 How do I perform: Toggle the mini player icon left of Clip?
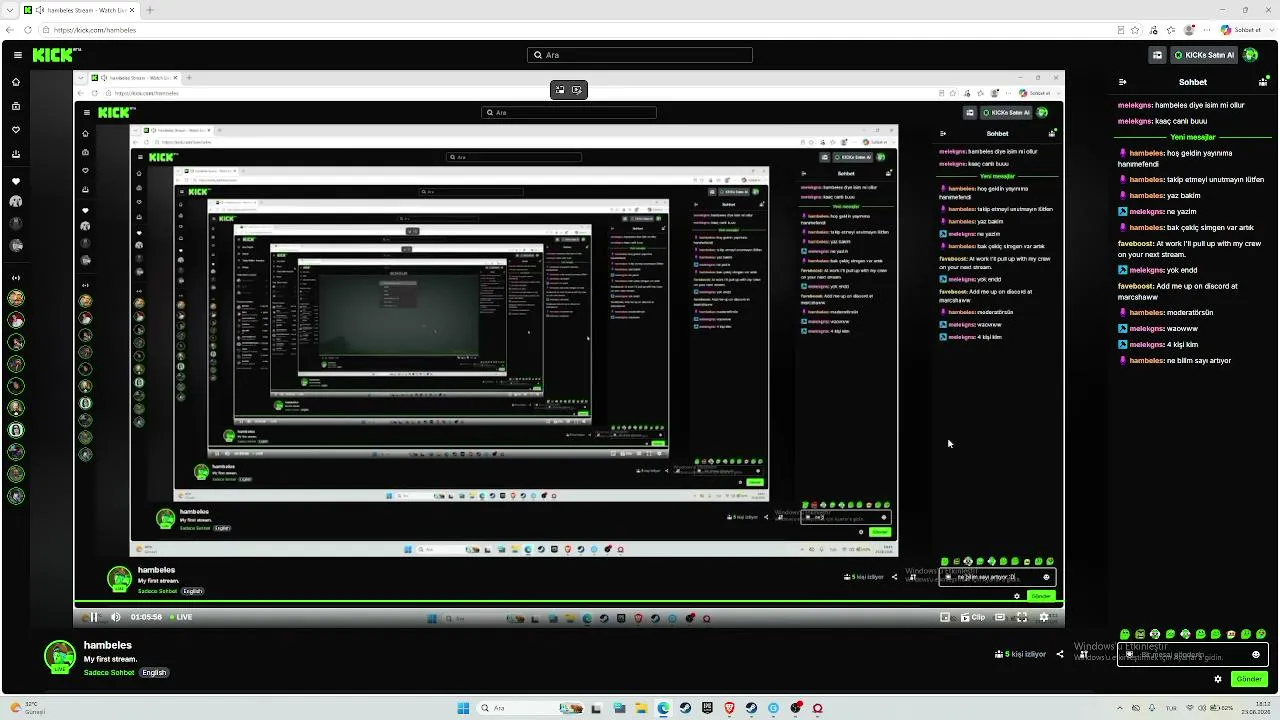click(x=945, y=617)
